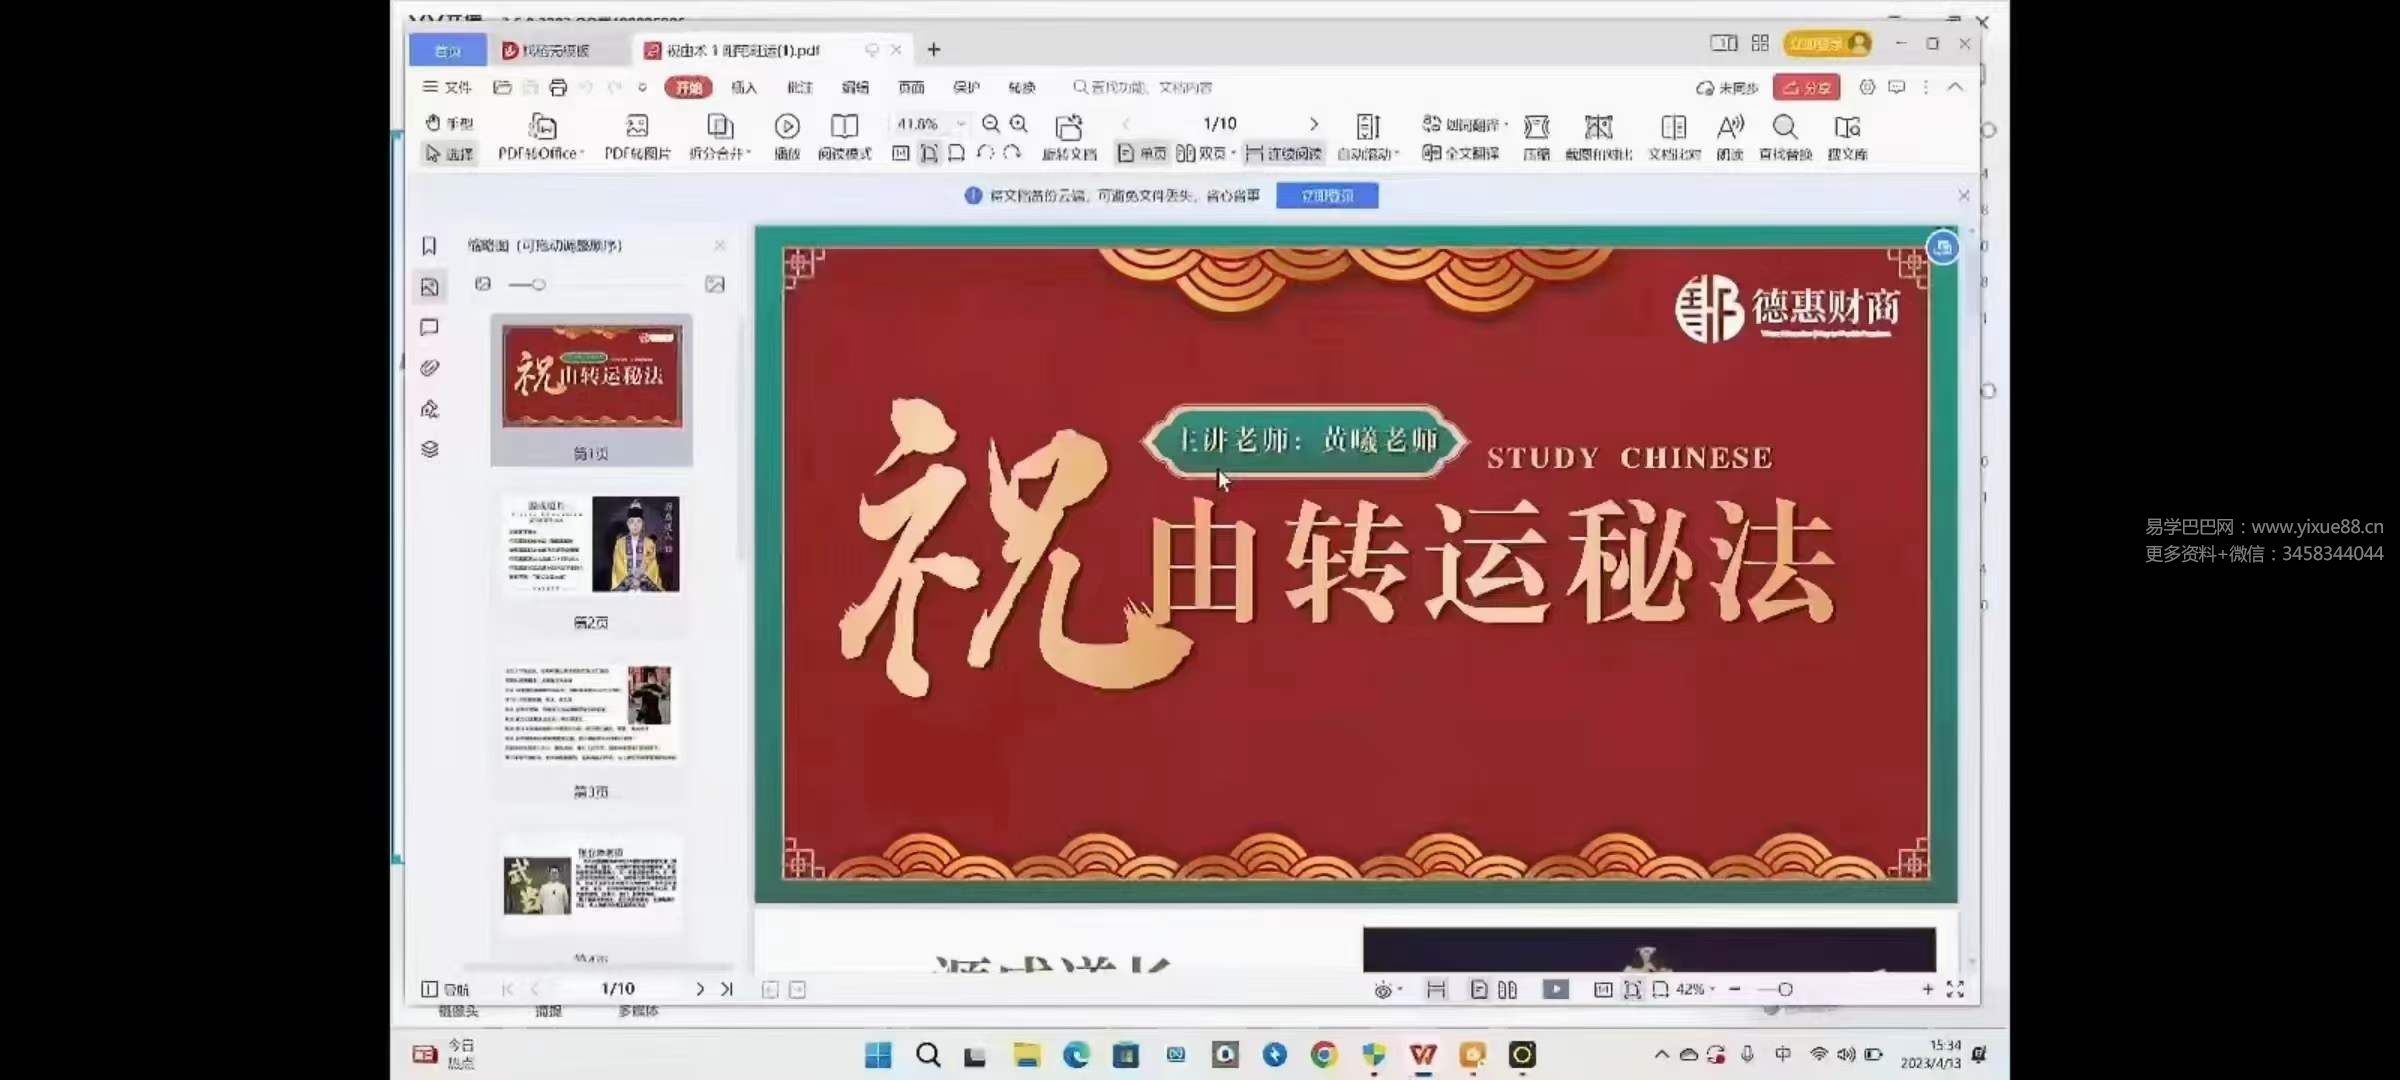
Task: Enter fullscreen mode from status bar
Action: point(1955,989)
